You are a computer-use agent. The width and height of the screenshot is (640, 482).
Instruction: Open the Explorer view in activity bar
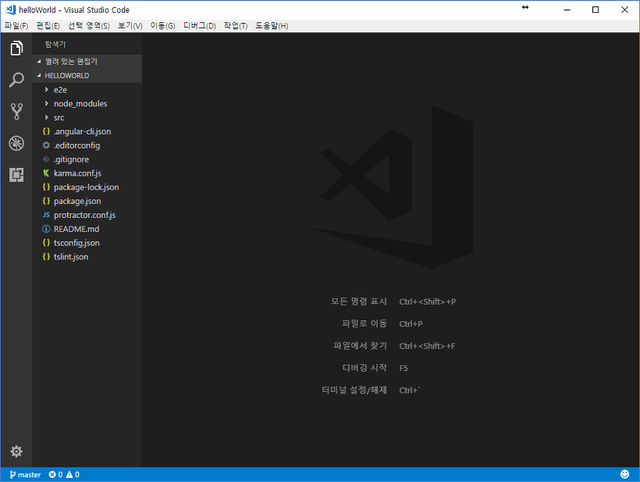16,48
